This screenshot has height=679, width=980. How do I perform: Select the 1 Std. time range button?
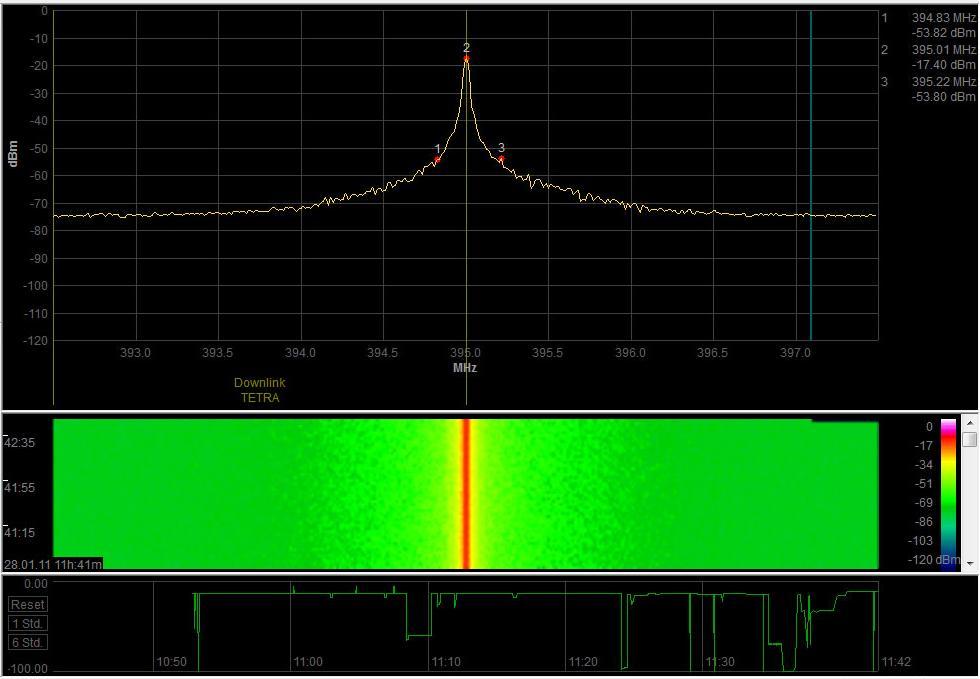28,623
